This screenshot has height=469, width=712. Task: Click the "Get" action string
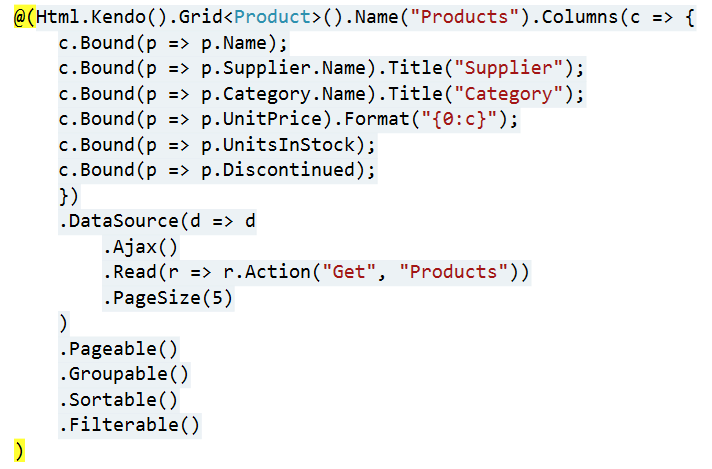(349, 272)
